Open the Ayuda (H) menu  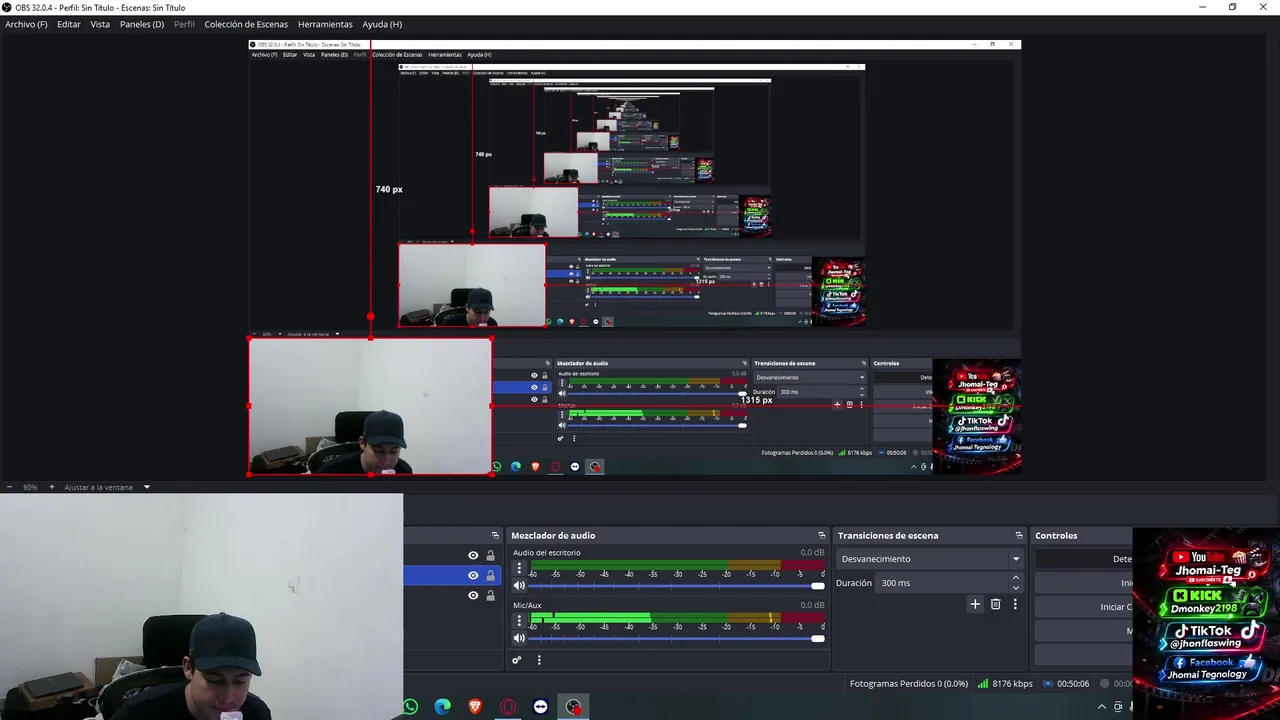pos(382,24)
